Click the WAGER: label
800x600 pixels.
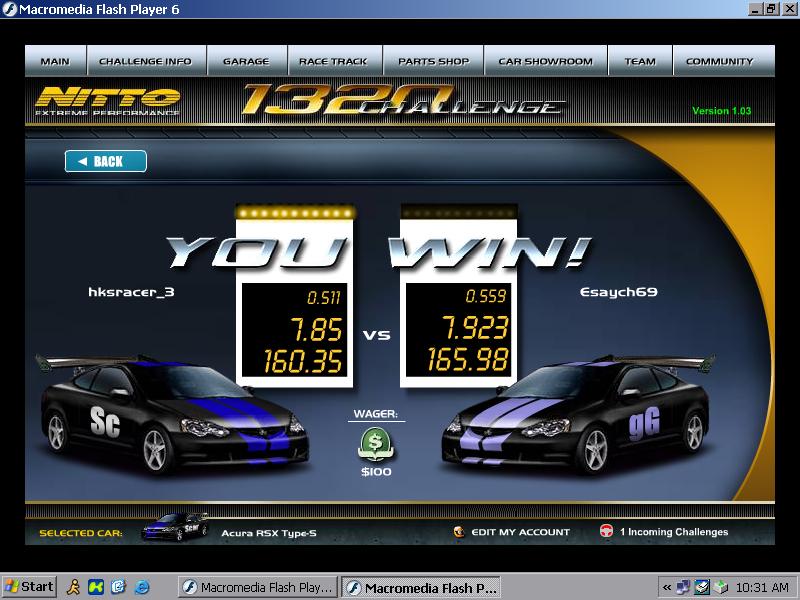tap(376, 414)
